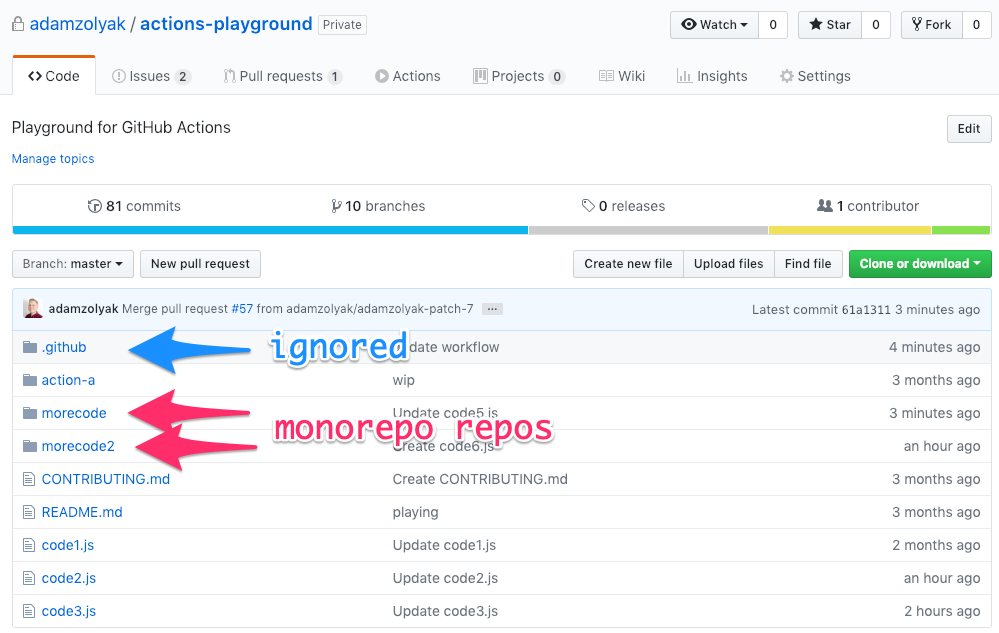Open the Pull requests tab
This screenshot has height=633, width=999.
(282, 76)
